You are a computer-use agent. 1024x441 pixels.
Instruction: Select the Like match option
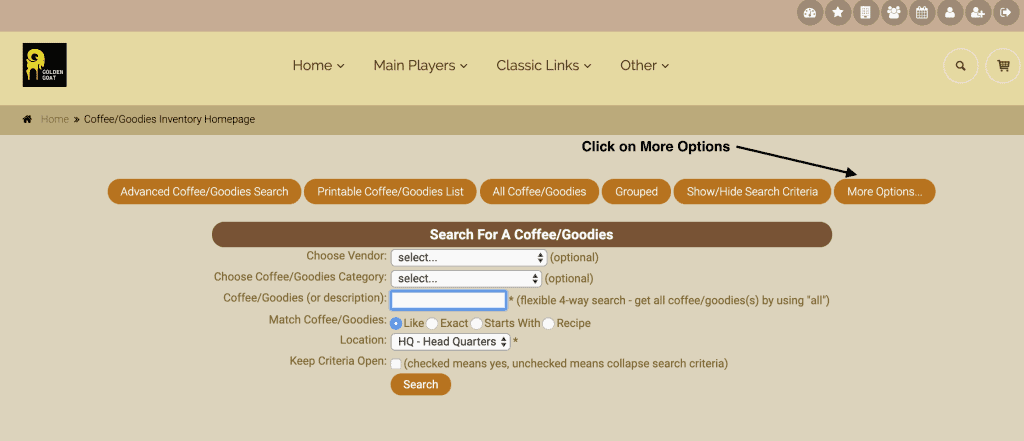(396, 323)
